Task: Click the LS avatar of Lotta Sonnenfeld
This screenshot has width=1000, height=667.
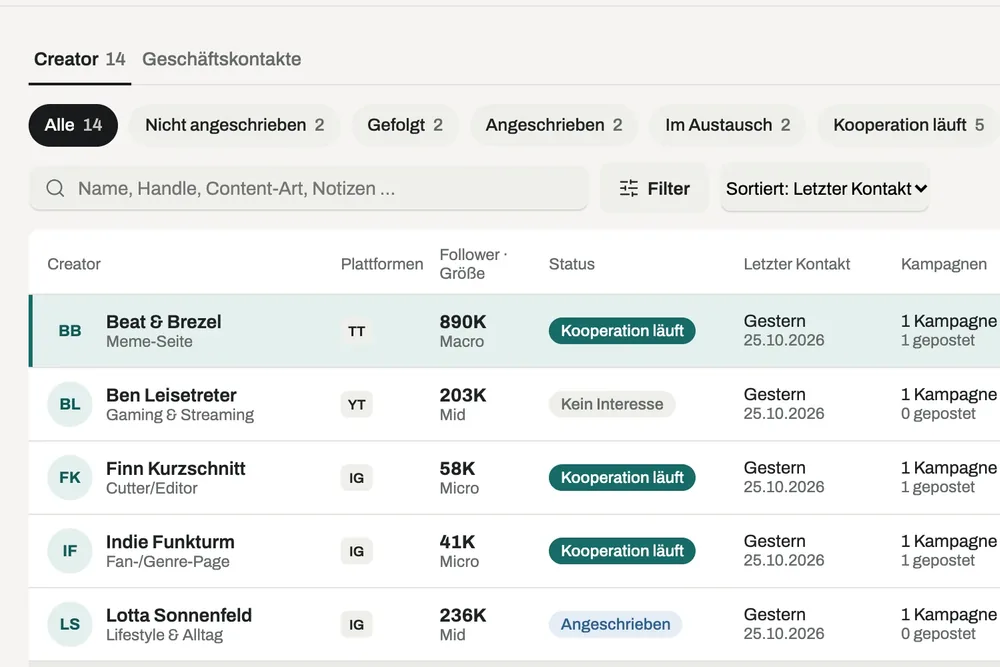Action: point(70,624)
